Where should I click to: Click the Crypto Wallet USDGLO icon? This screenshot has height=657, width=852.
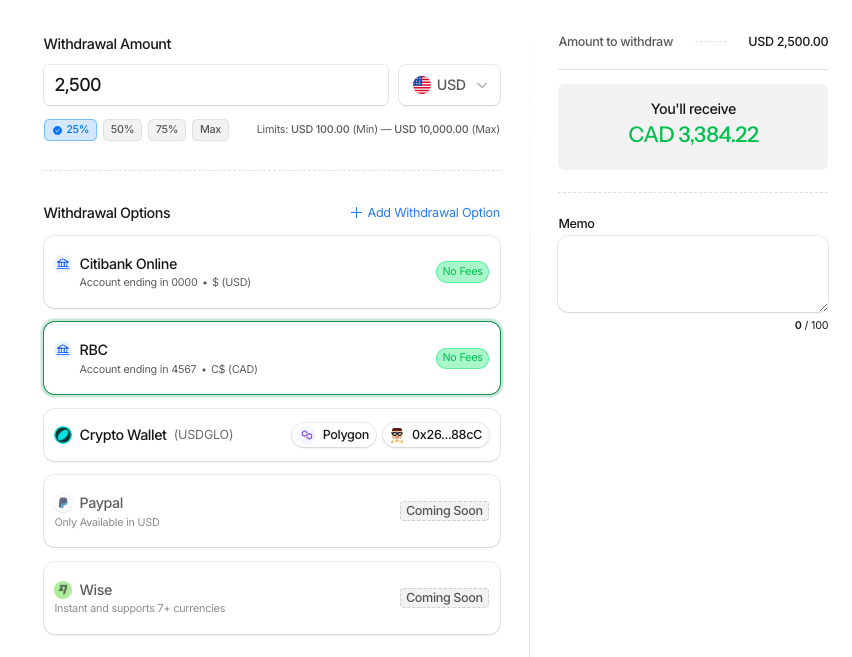click(63, 435)
